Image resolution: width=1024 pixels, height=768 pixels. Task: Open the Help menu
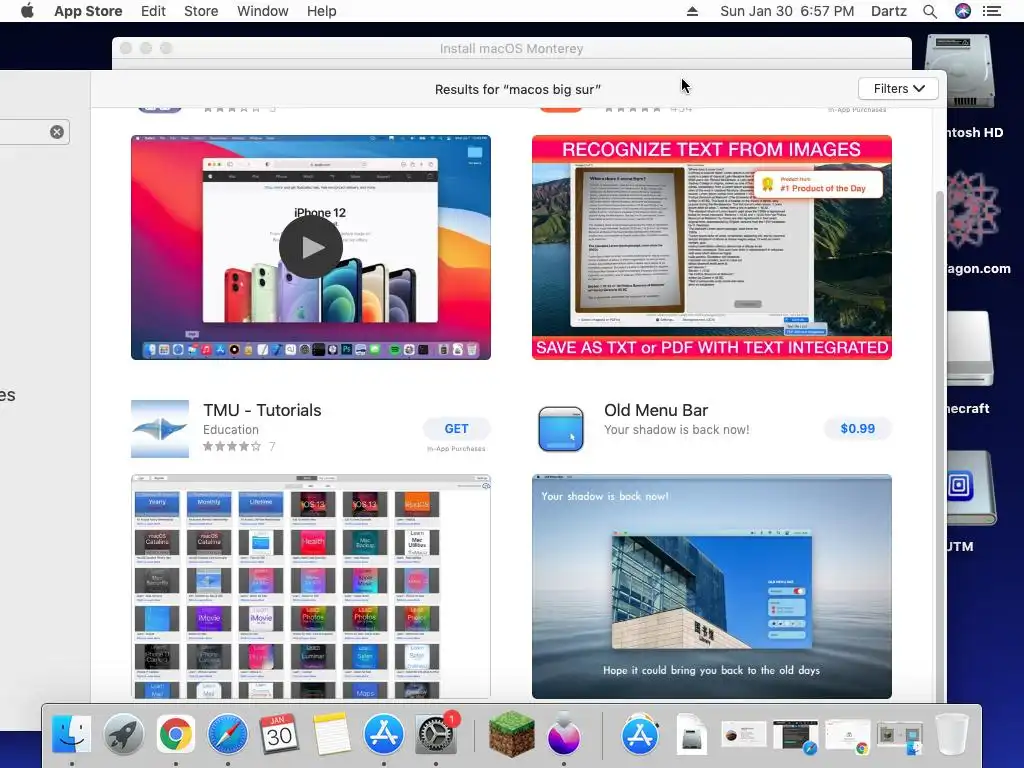click(x=321, y=11)
